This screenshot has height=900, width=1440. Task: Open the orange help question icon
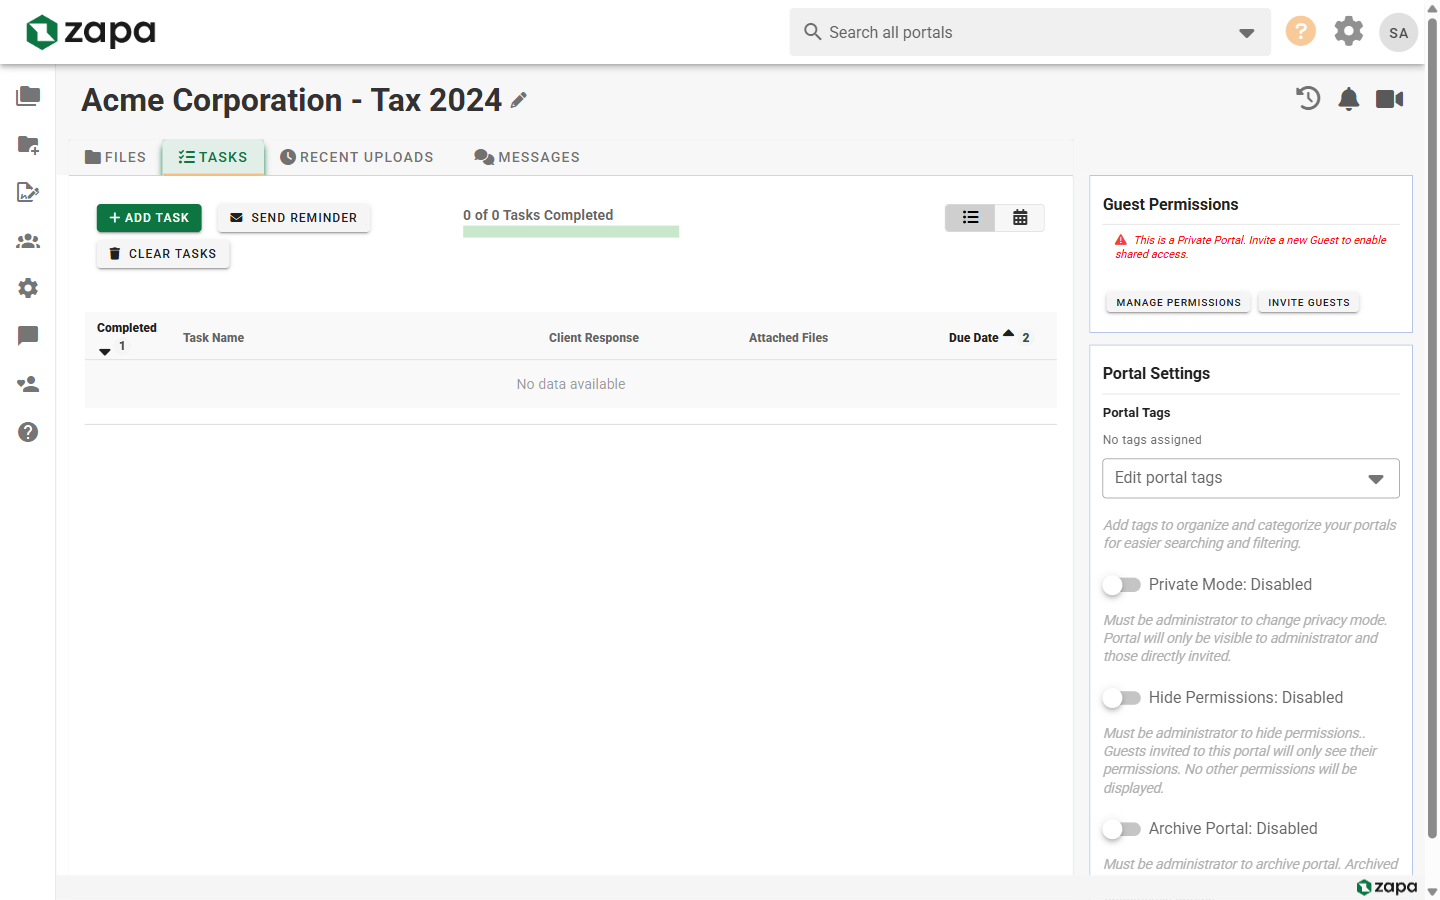tap(1301, 31)
